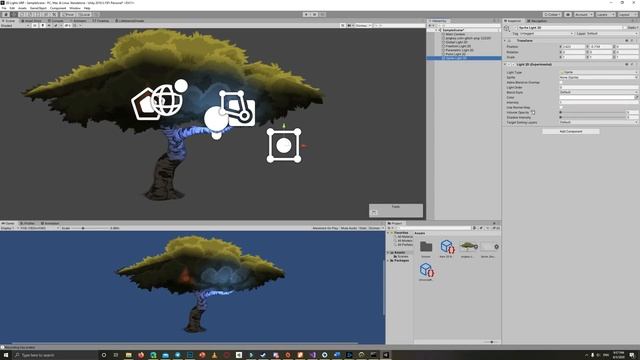Image resolution: width=640 pixels, height=360 pixels.
Task: Toggle Local handle rotation button
Action: pos(84,14)
